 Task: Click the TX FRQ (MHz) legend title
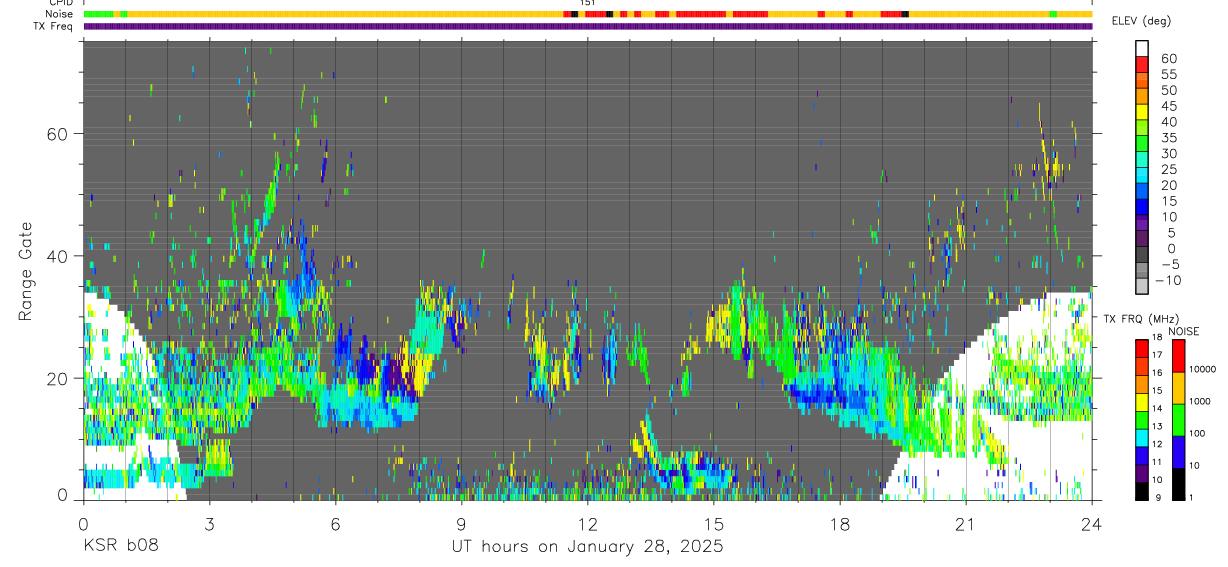tap(1143, 319)
